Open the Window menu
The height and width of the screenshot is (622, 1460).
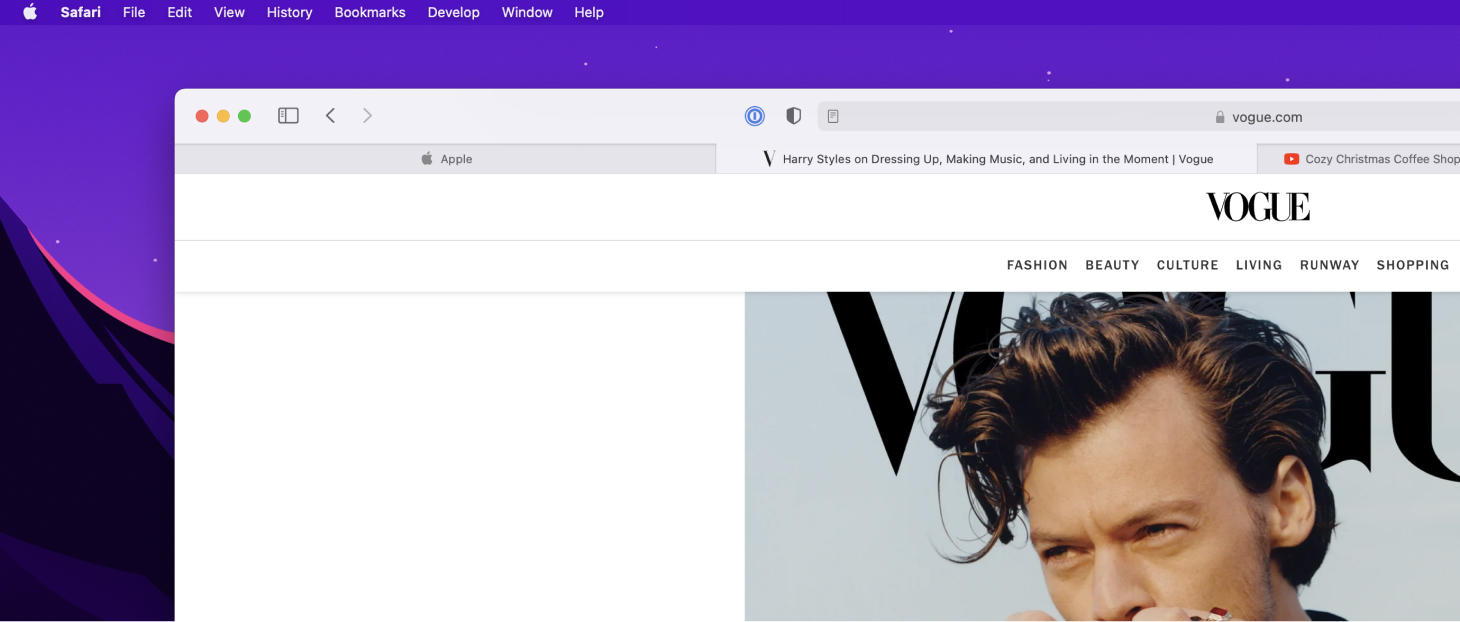(527, 12)
